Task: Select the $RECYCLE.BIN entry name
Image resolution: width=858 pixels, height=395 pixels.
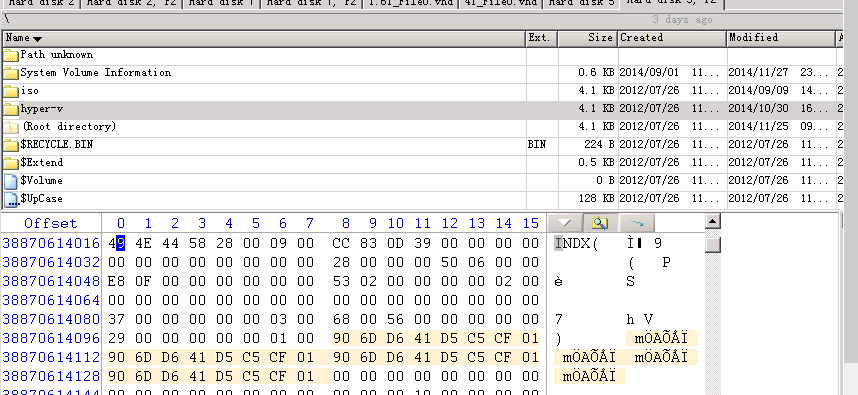Action: pyautogui.click(x=56, y=145)
